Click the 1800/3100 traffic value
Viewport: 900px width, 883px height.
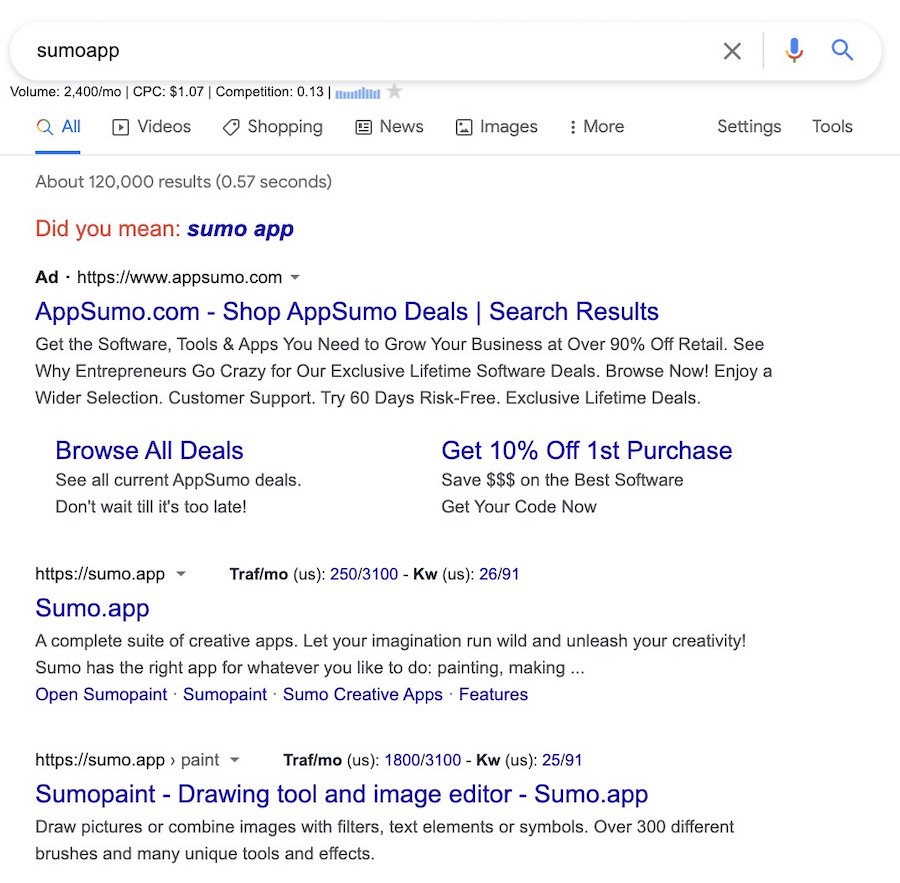422,760
